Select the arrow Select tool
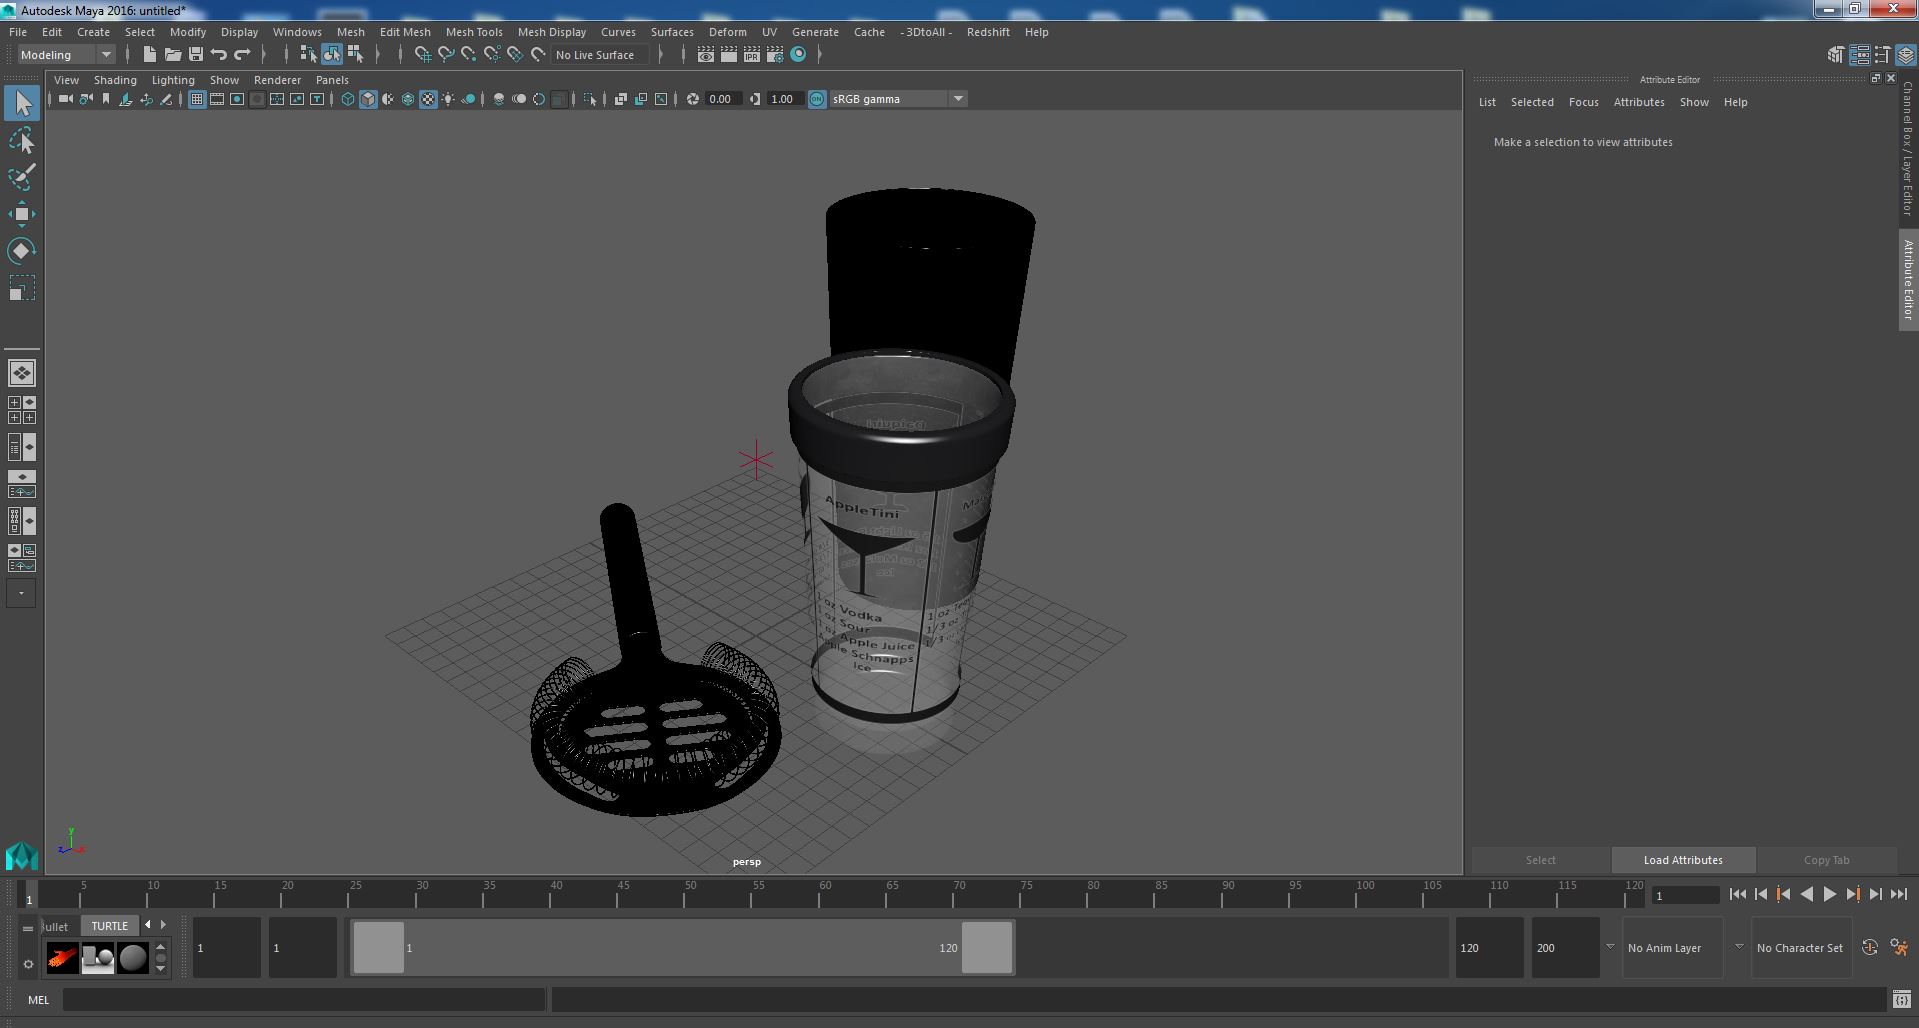The width and height of the screenshot is (1919, 1028). 22,103
